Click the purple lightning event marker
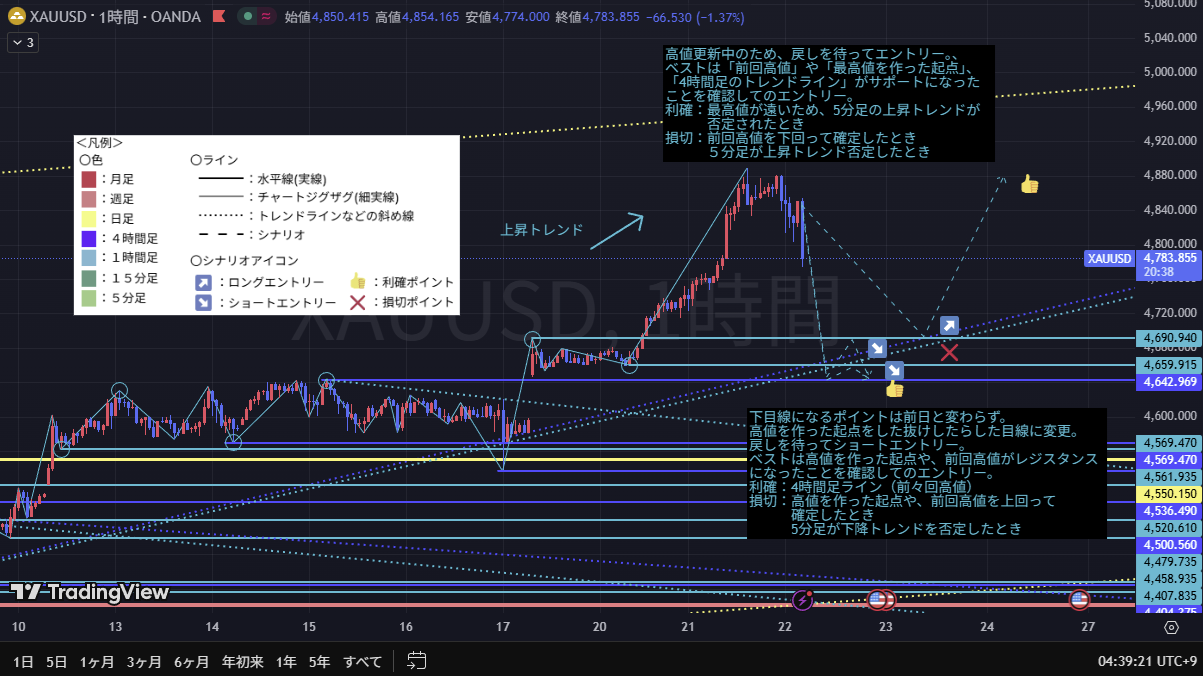The height and width of the screenshot is (676, 1203). point(804,599)
